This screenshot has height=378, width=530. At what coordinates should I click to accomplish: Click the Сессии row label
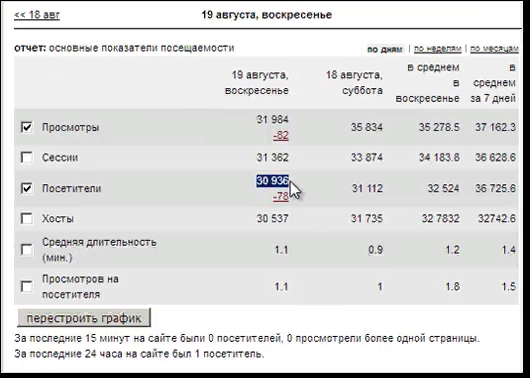[x=60, y=158]
